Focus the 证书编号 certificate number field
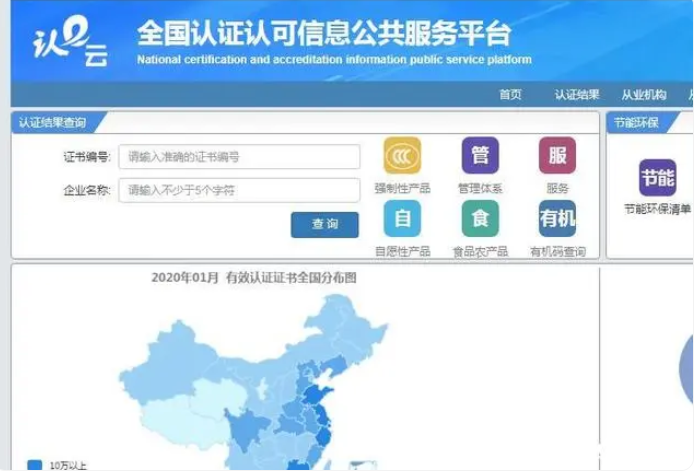 tap(239, 157)
